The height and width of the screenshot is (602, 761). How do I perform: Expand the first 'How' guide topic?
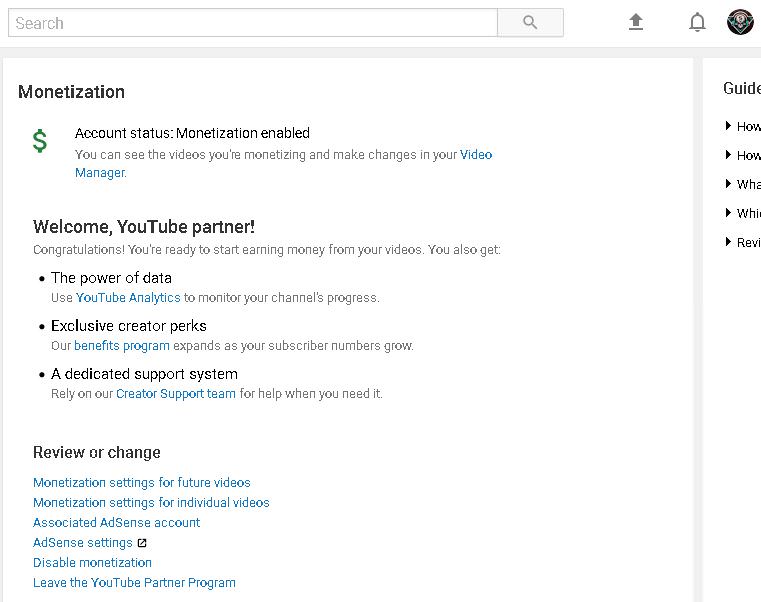coord(743,126)
